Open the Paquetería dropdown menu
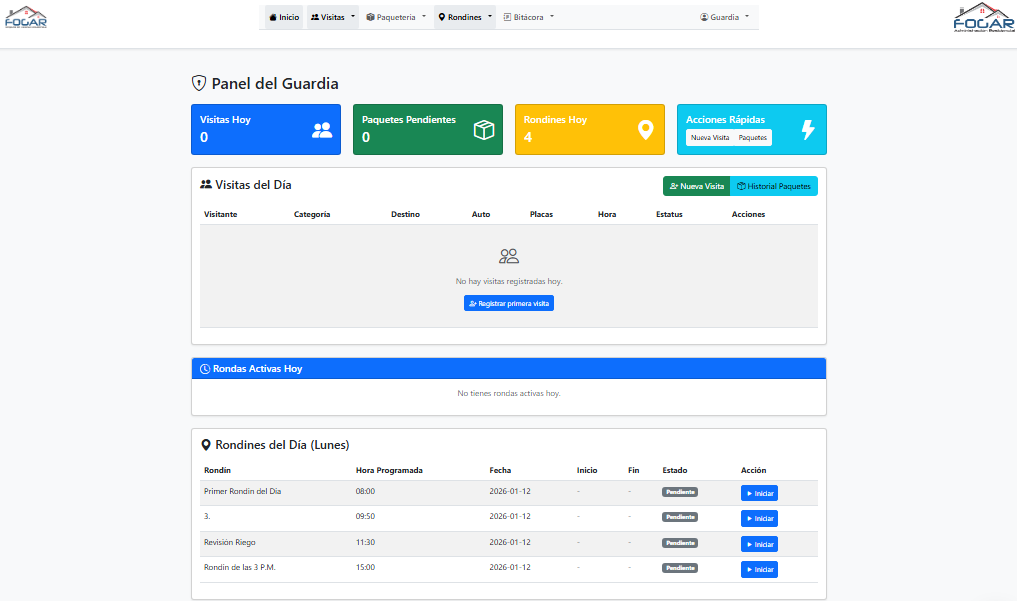The image size is (1017, 601). point(396,17)
